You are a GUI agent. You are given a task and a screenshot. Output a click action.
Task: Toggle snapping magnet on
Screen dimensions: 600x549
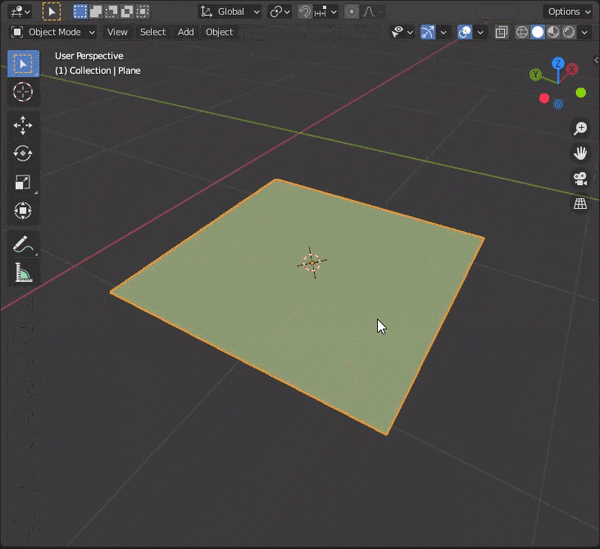[305, 12]
